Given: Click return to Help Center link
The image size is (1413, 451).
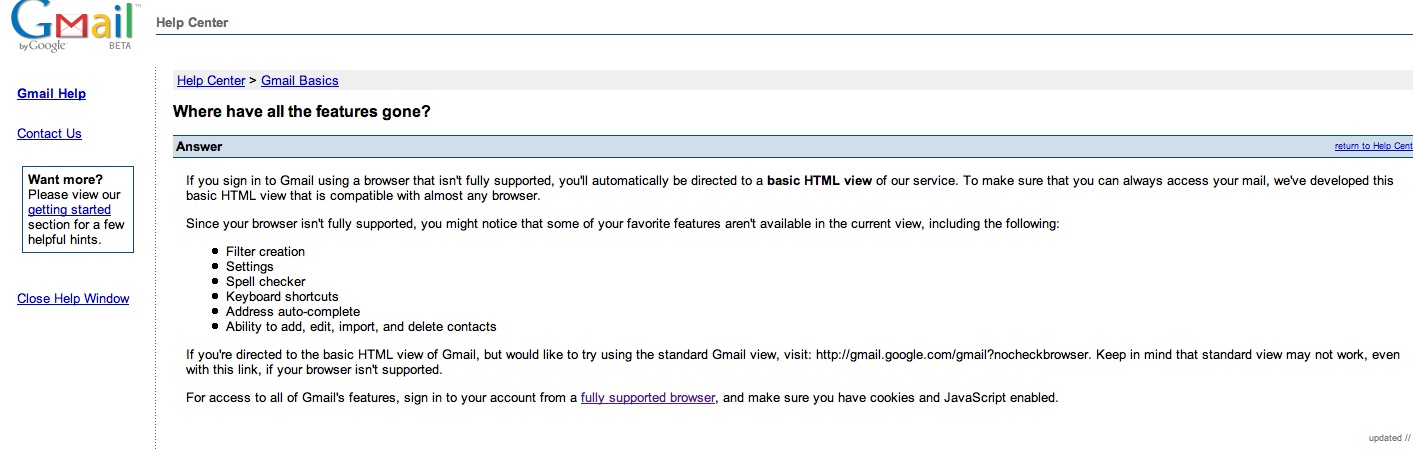Looking at the screenshot, I should (x=1373, y=147).
